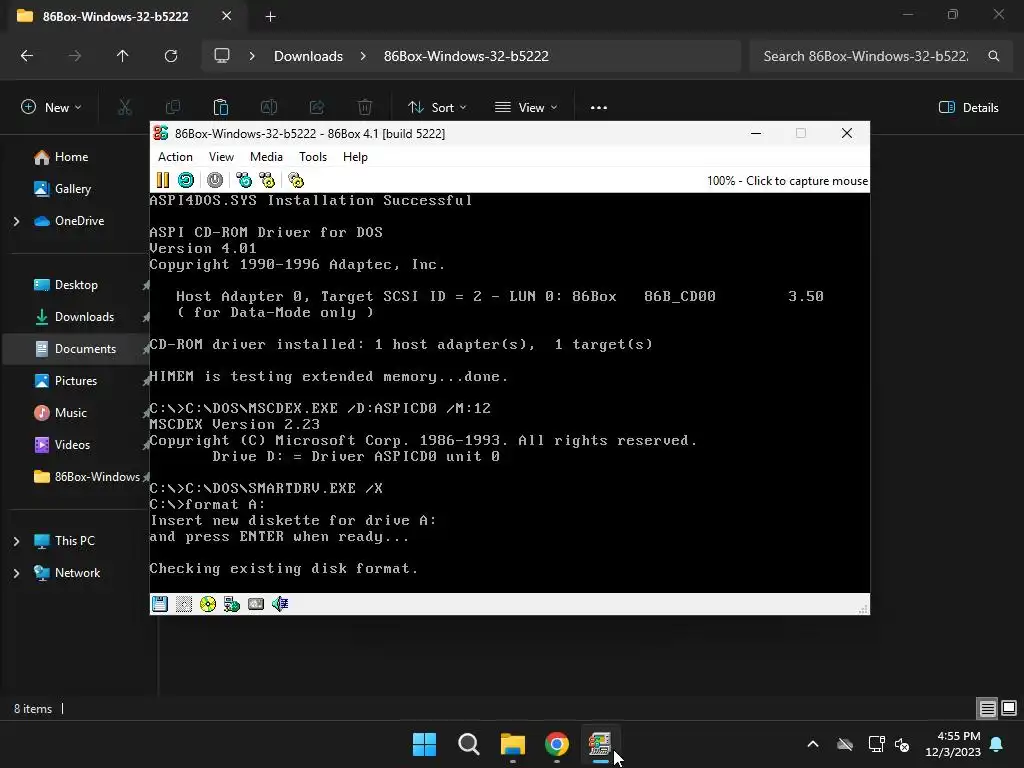Open the See more ellipsis menu
This screenshot has width=1024, height=768.
click(x=599, y=108)
